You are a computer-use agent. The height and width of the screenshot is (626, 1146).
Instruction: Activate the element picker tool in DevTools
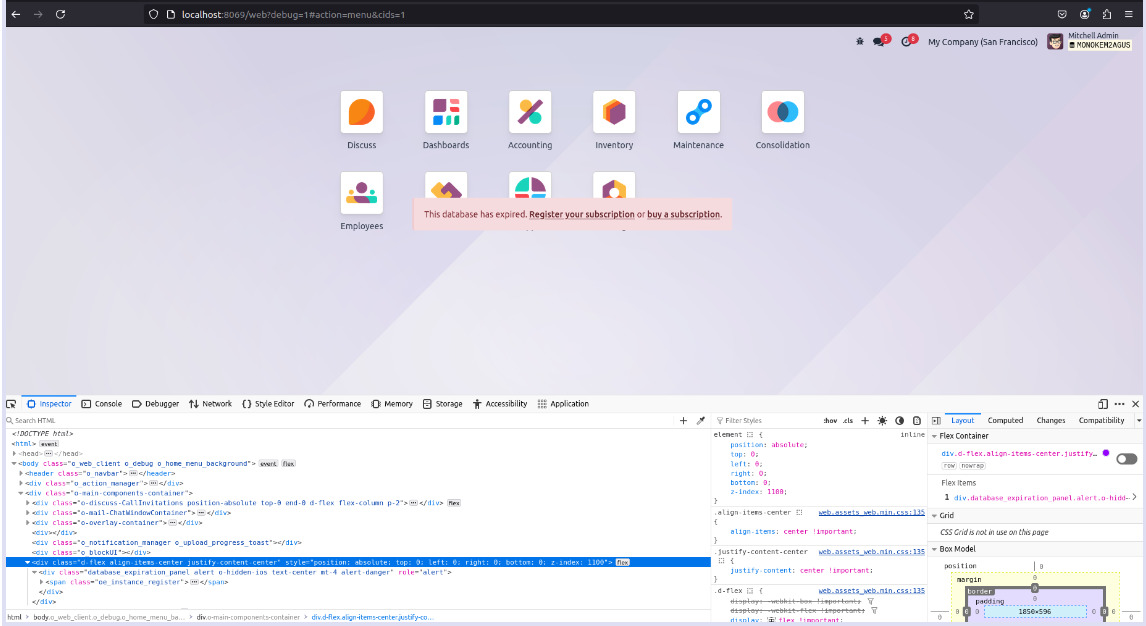pyautogui.click(x=11, y=404)
